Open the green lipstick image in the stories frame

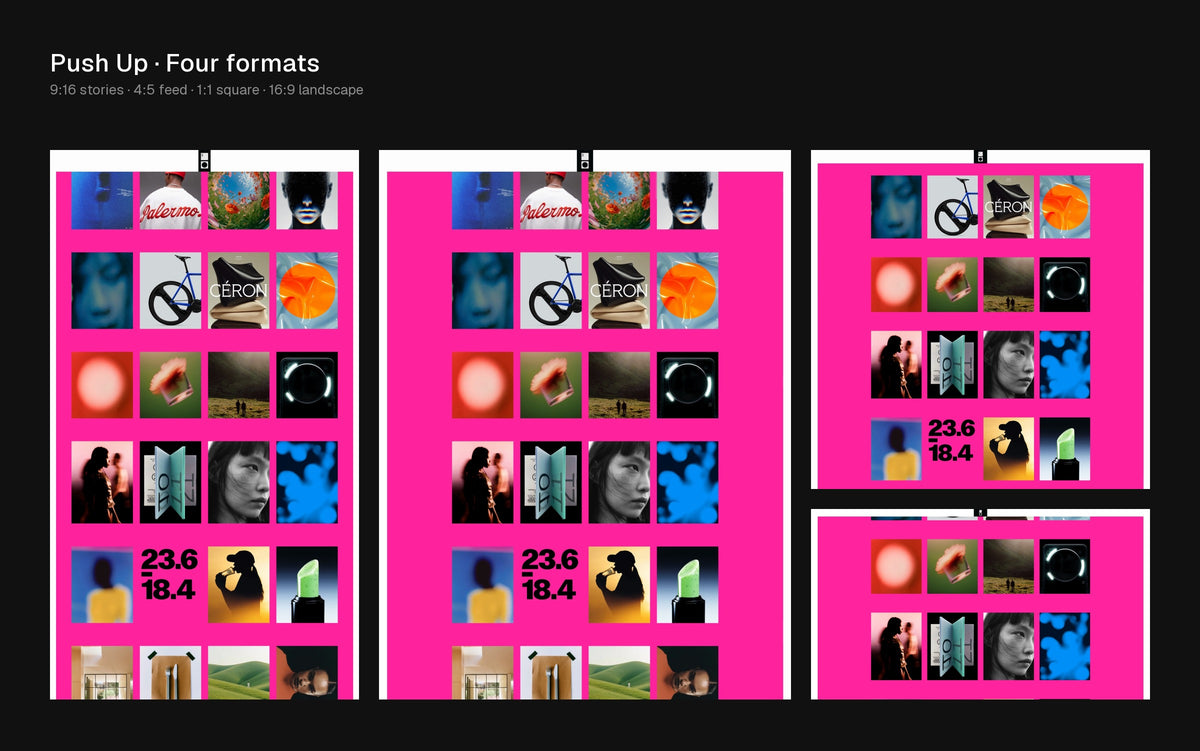[x=307, y=585]
